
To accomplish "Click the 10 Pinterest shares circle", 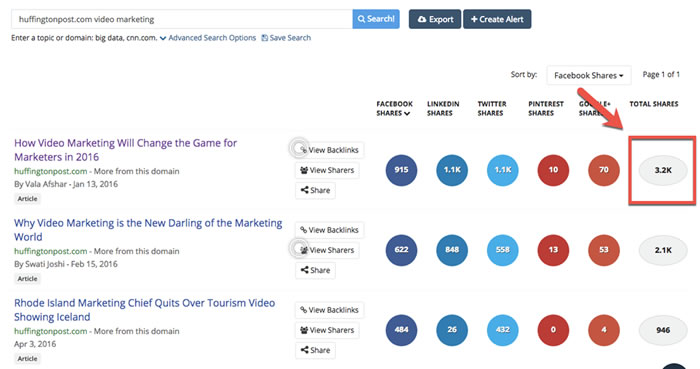I will [553, 170].
